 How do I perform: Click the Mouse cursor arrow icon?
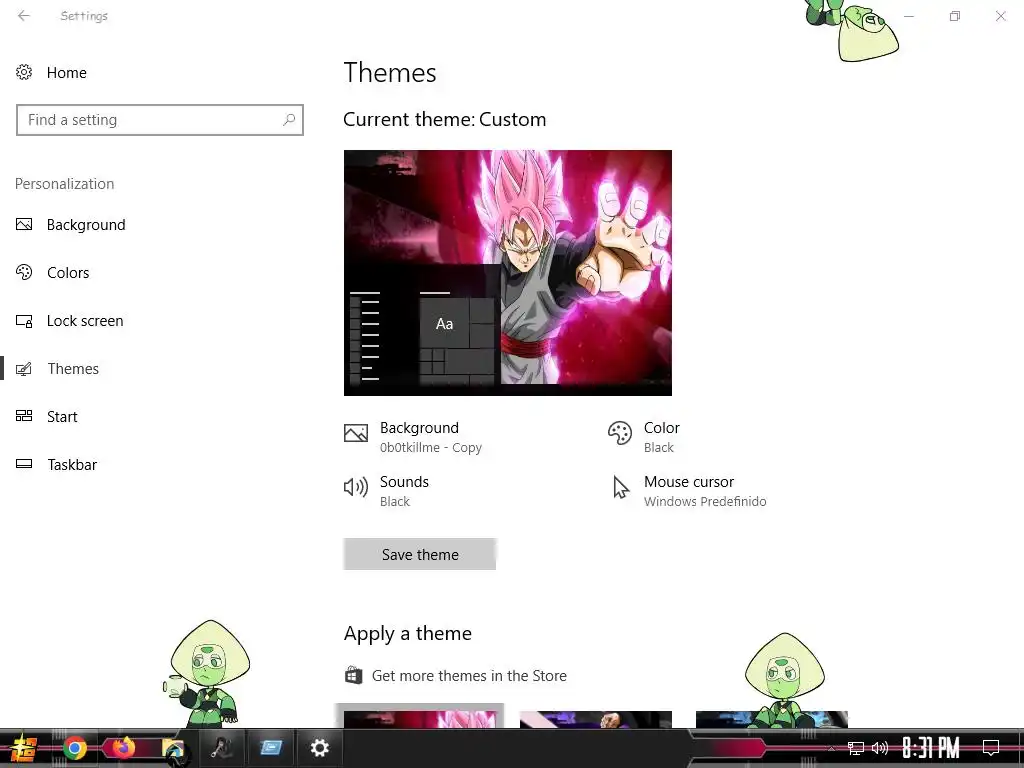621,487
